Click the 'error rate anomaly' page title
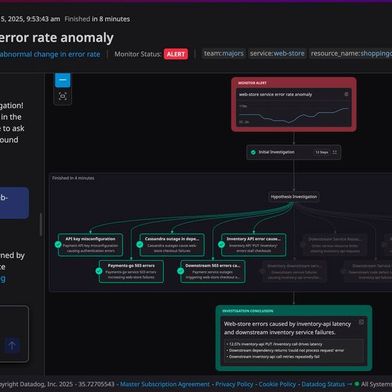The width and height of the screenshot is (392, 392). (x=57, y=38)
